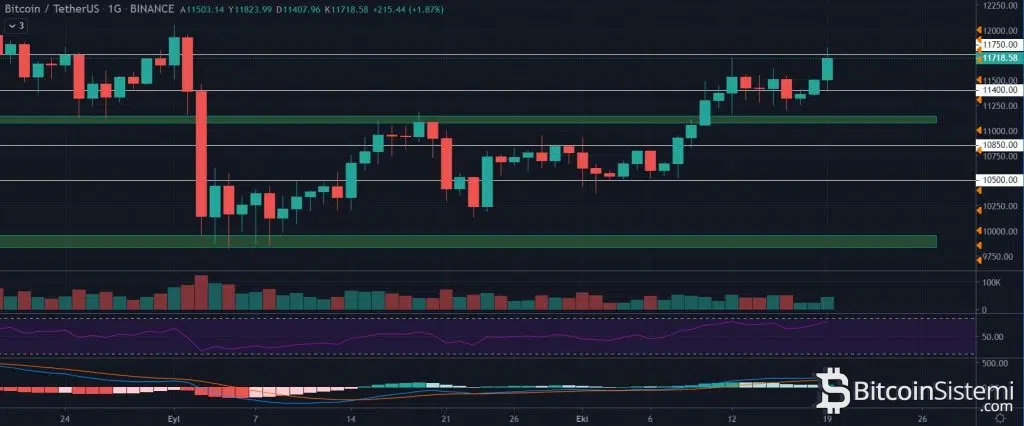Select the lower green support zone rectangle
The width and height of the screenshot is (1024, 426).
(x=468, y=241)
